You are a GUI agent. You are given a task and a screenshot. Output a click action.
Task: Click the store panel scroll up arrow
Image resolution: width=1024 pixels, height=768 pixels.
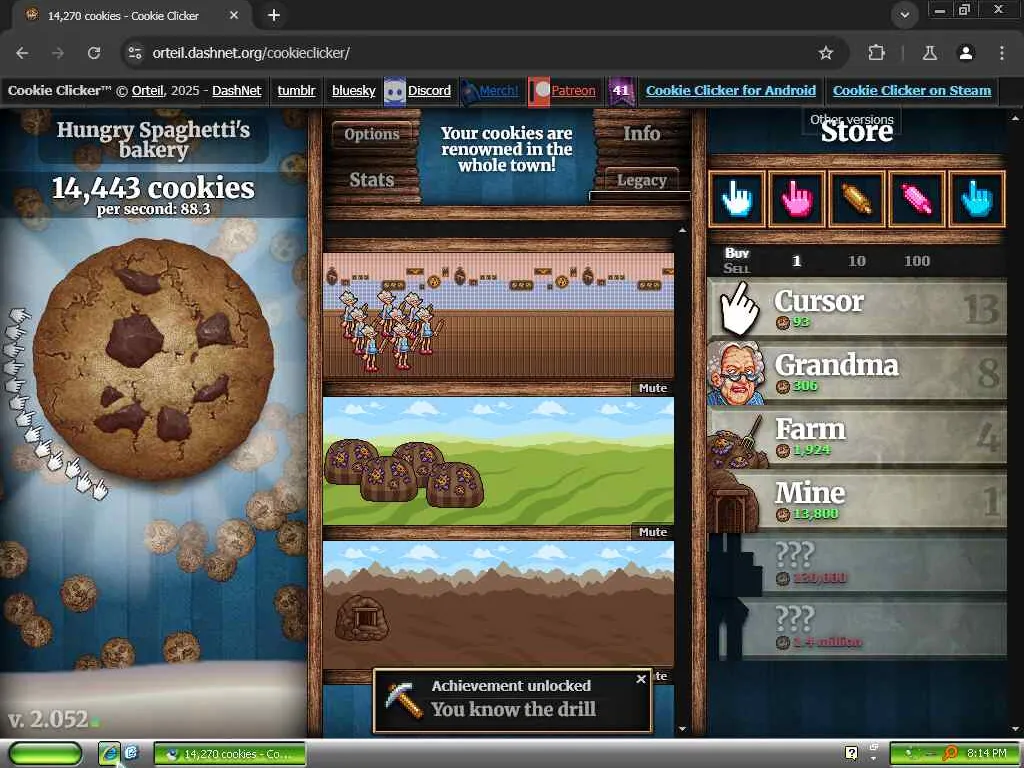point(1014,118)
